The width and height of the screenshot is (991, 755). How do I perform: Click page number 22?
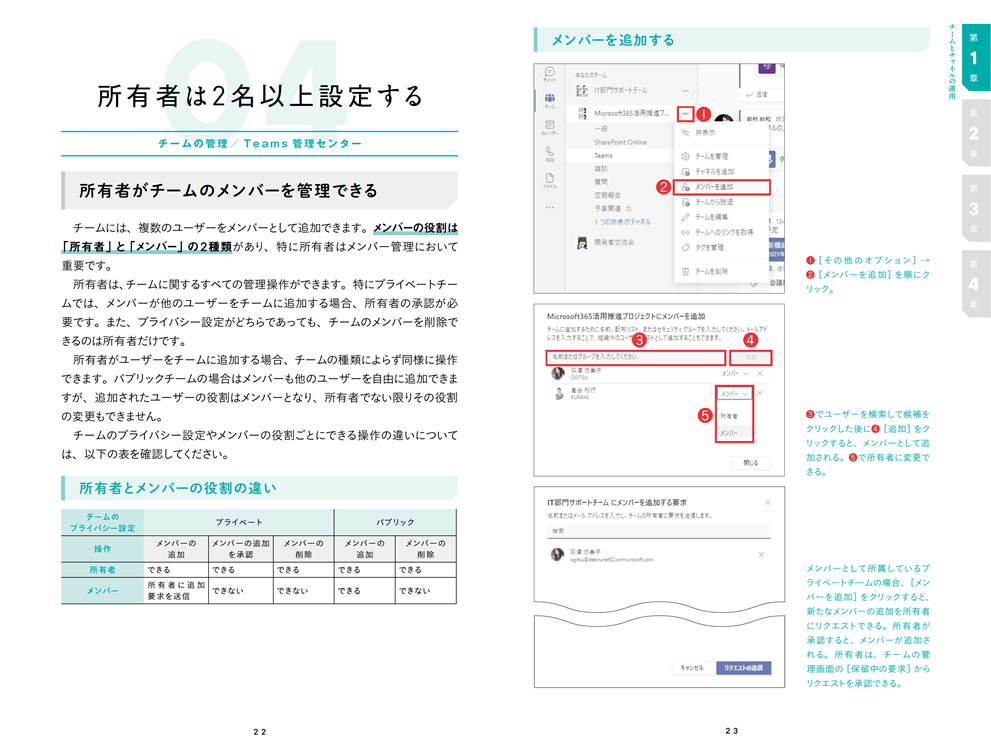click(x=260, y=732)
